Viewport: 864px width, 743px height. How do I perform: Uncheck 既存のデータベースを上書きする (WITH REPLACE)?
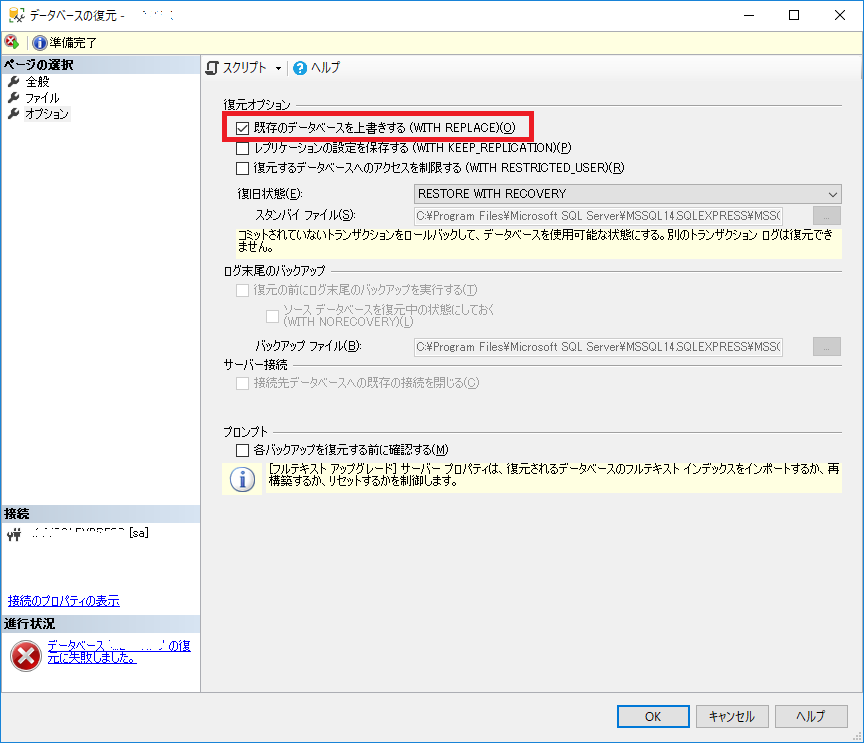pyautogui.click(x=242, y=128)
